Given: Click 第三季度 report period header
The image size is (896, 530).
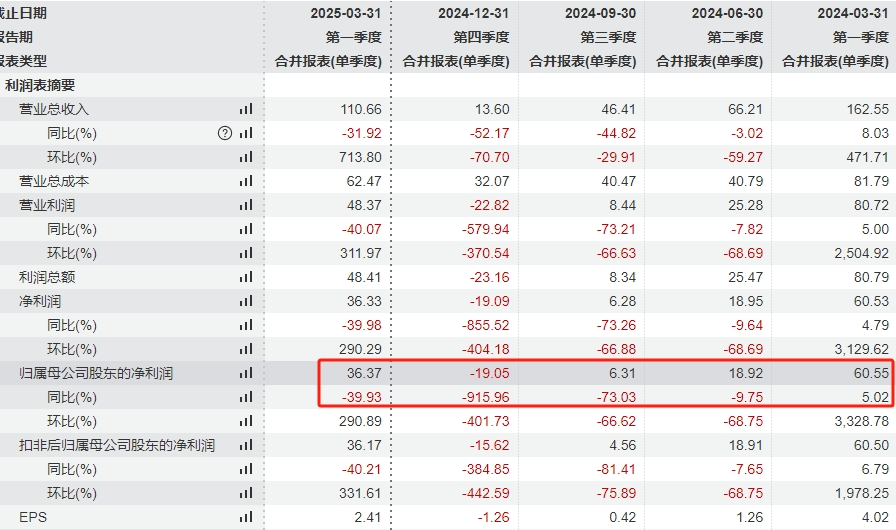Looking at the screenshot, I should pyautogui.click(x=608, y=37).
